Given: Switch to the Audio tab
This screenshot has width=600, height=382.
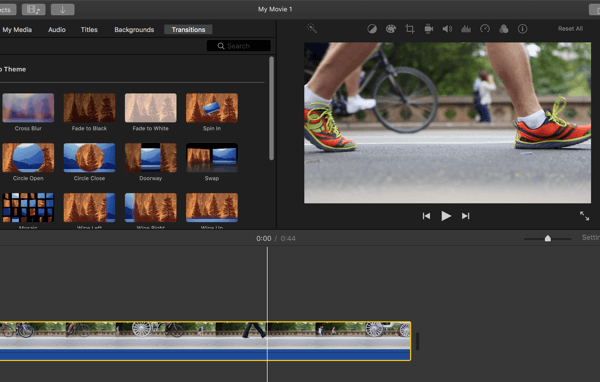Looking at the screenshot, I should pyautogui.click(x=57, y=29).
